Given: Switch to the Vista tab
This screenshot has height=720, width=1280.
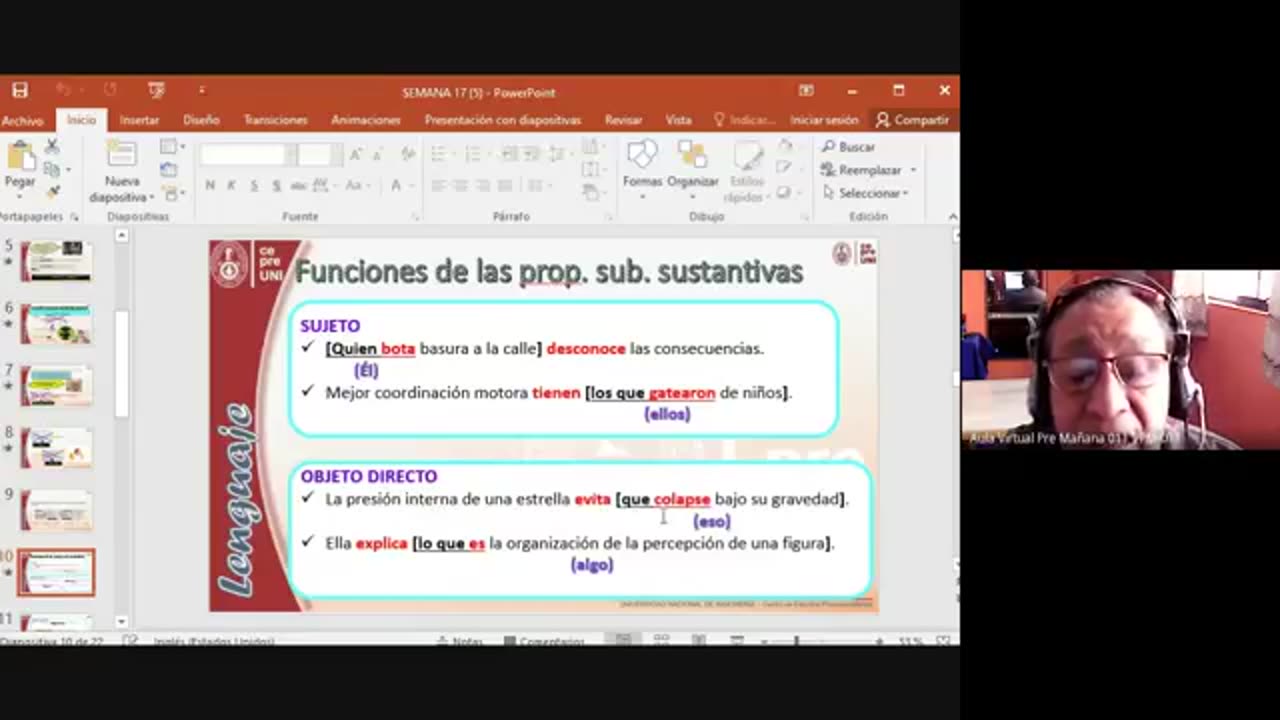Looking at the screenshot, I should (x=678, y=120).
